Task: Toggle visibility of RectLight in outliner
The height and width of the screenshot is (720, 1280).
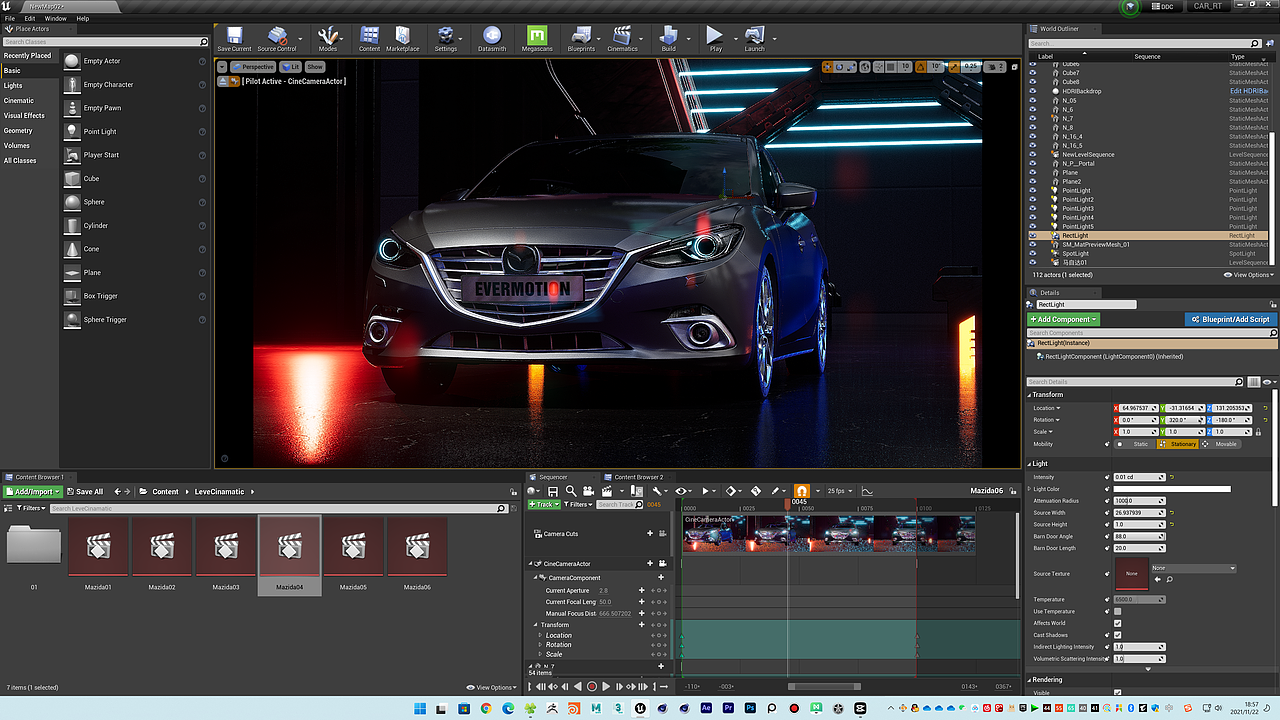Action: point(1033,236)
